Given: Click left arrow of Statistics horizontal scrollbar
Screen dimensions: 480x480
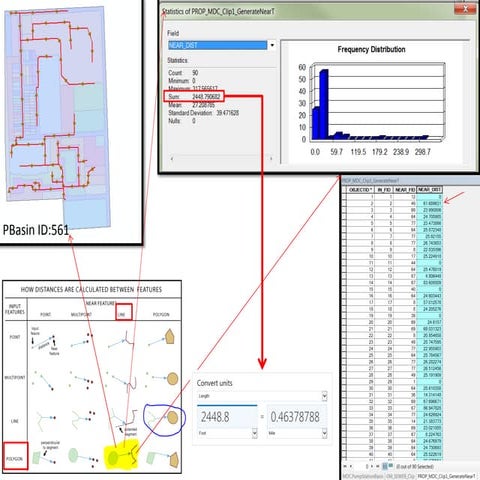Looking at the screenshot, I should point(172,159).
